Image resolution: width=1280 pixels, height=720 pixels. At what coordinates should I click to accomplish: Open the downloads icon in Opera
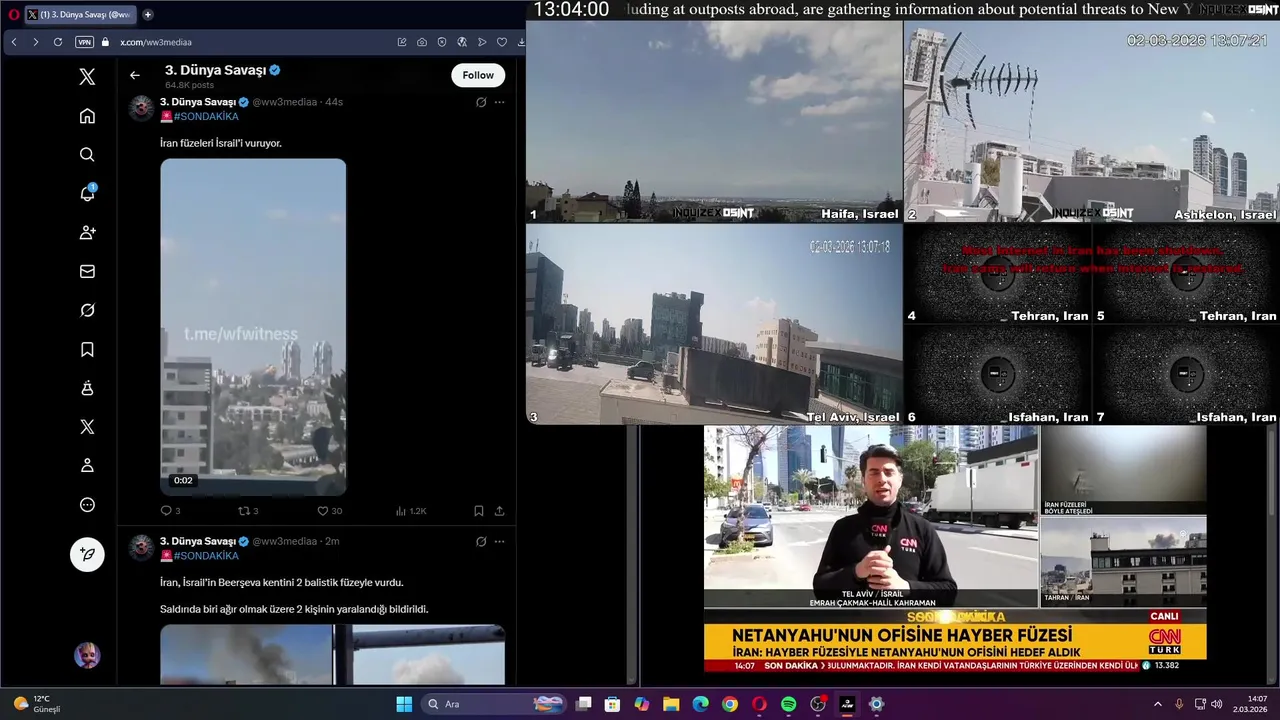click(520, 42)
